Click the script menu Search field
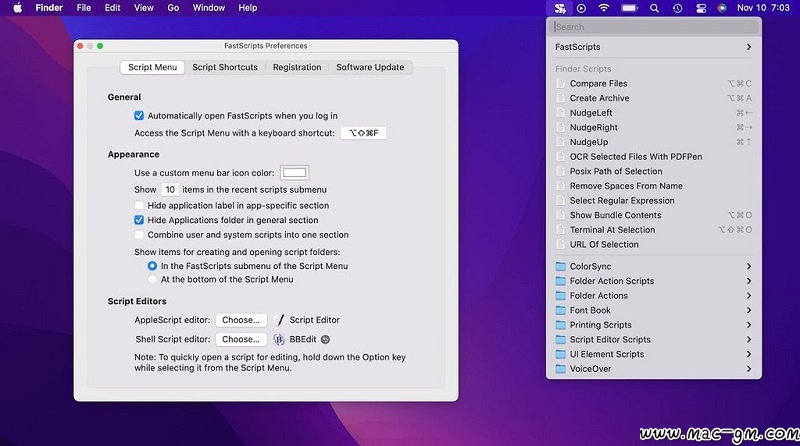800x446 pixels. coord(654,27)
